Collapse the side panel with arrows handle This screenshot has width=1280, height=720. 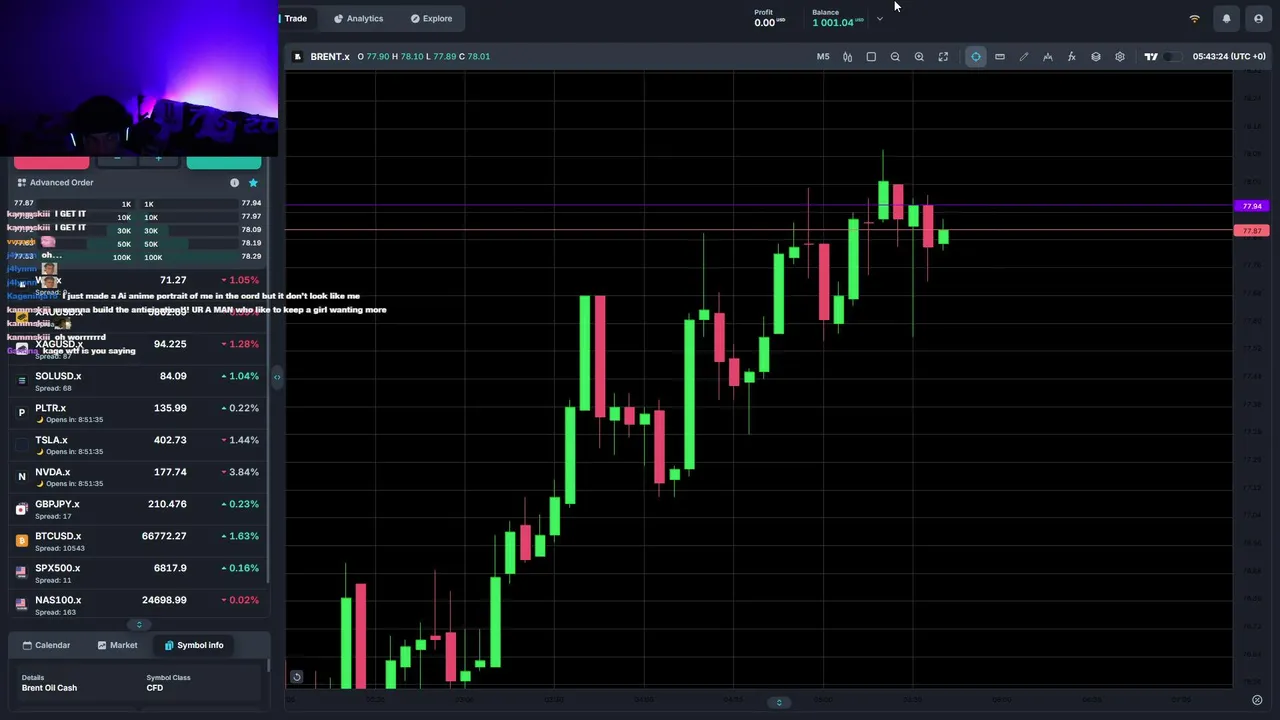277,377
